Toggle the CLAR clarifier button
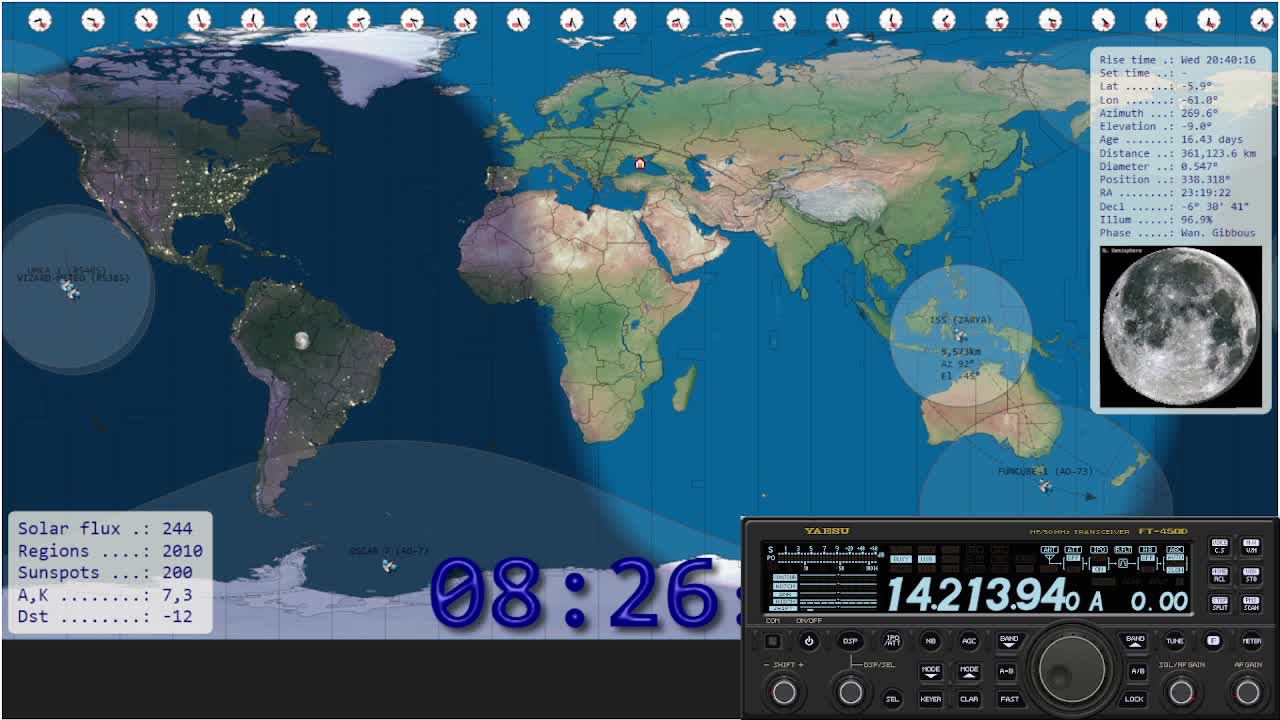 point(969,699)
